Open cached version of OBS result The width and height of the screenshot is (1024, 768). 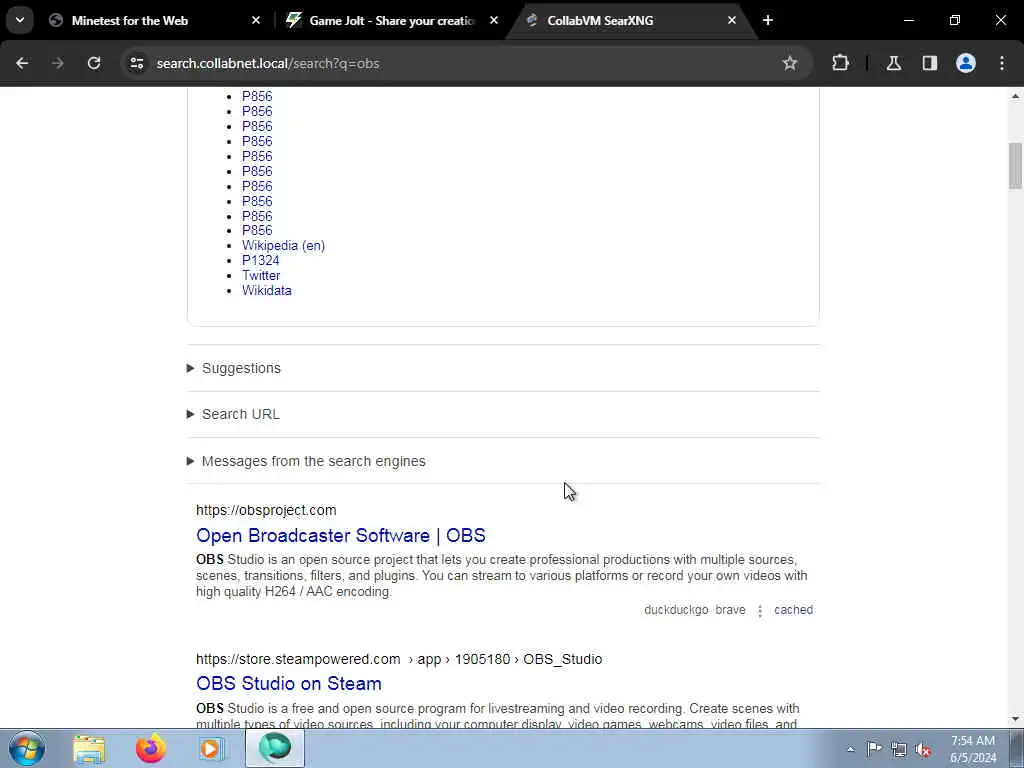(x=793, y=610)
